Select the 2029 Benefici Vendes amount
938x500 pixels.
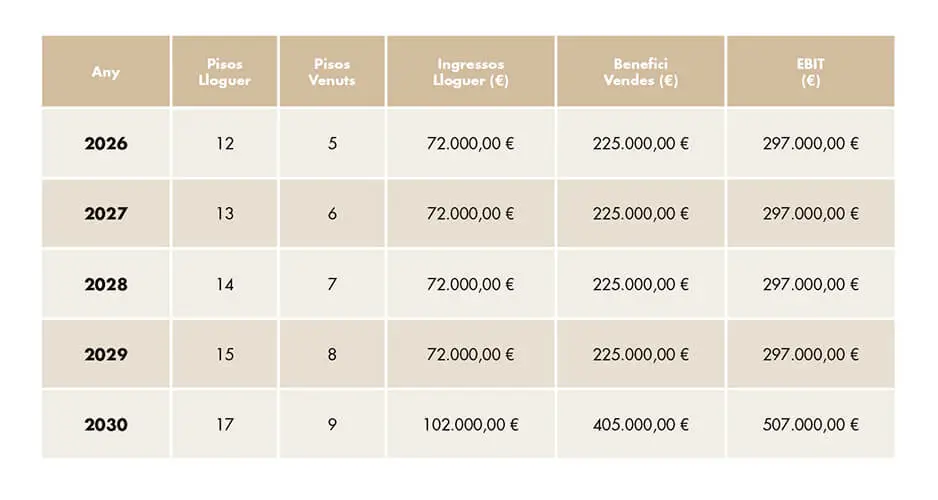coord(641,355)
